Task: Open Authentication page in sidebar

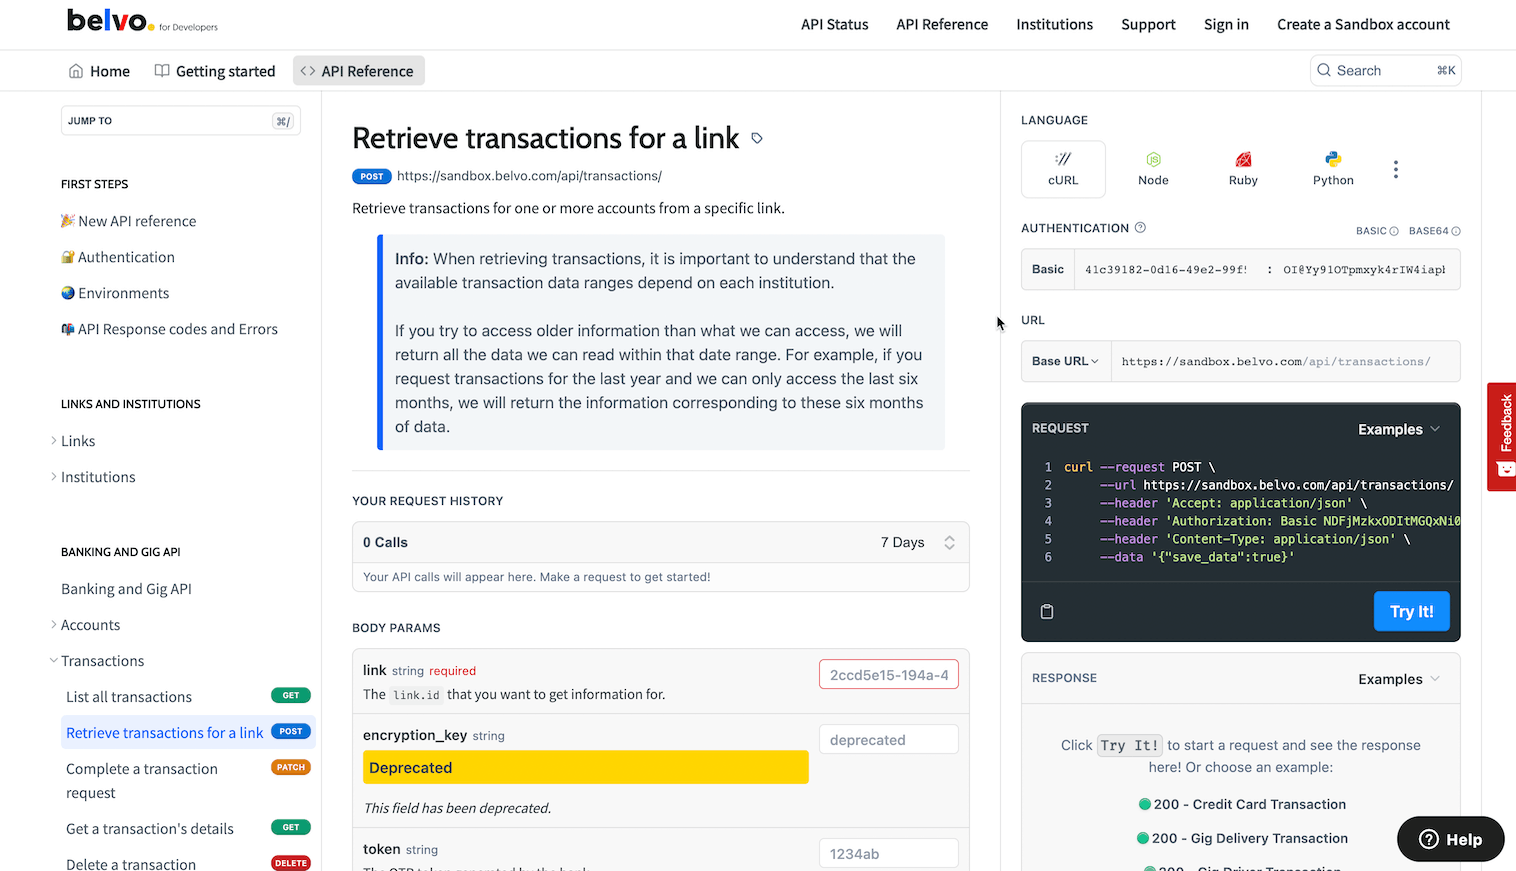Action: [x=118, y=257]
